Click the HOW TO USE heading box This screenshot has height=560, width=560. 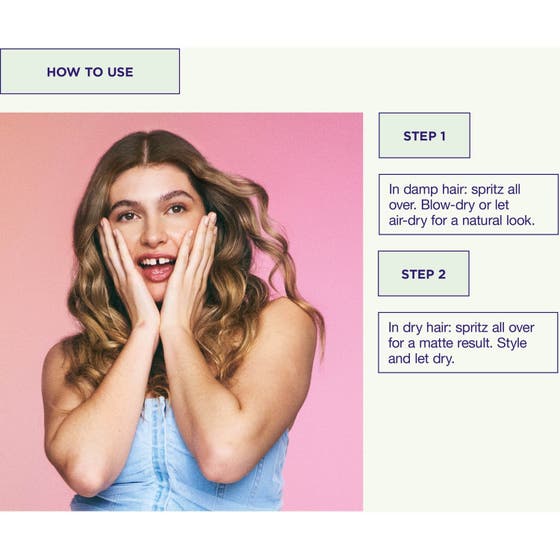pyautogui.click(x=90, y=71)
